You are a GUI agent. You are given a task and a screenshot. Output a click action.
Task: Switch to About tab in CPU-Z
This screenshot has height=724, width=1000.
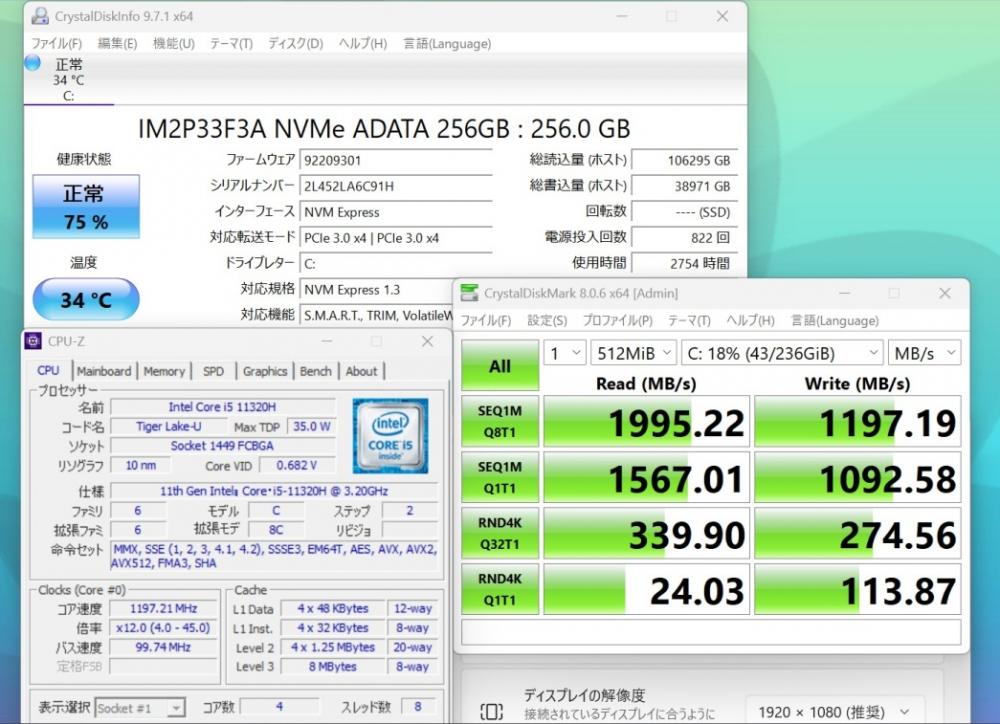pyautogui.click(x=362, y=371)
